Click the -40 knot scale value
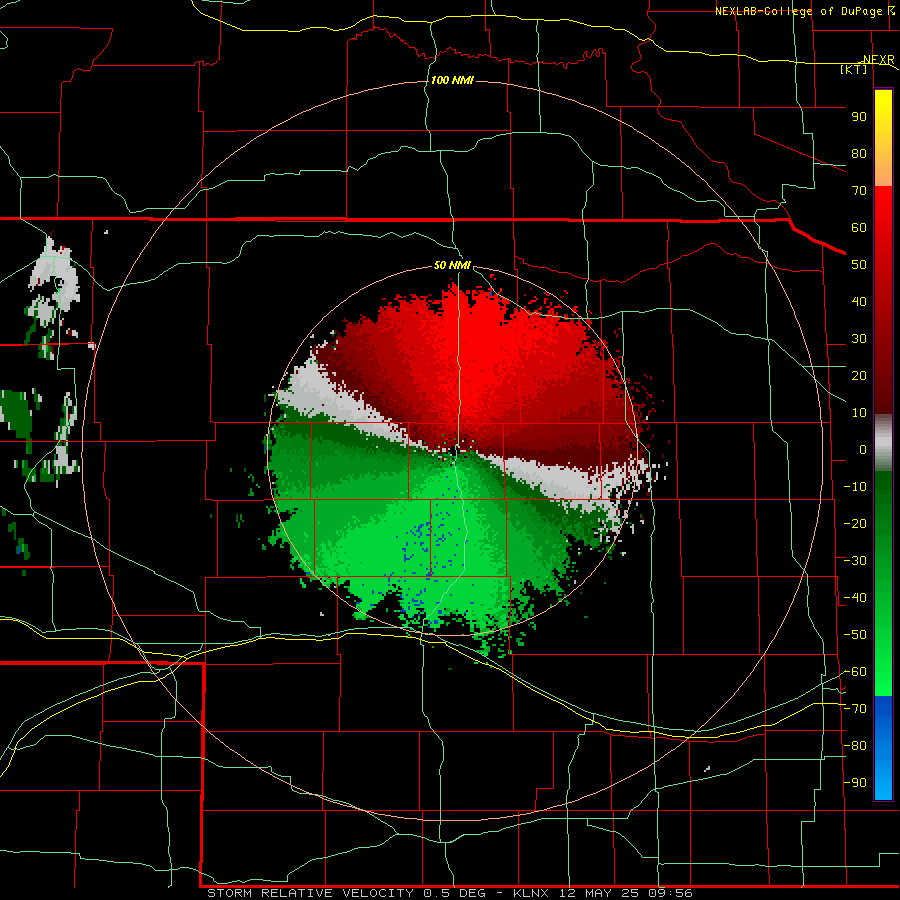This screenshot has height=900, width=900. [855, 598]
